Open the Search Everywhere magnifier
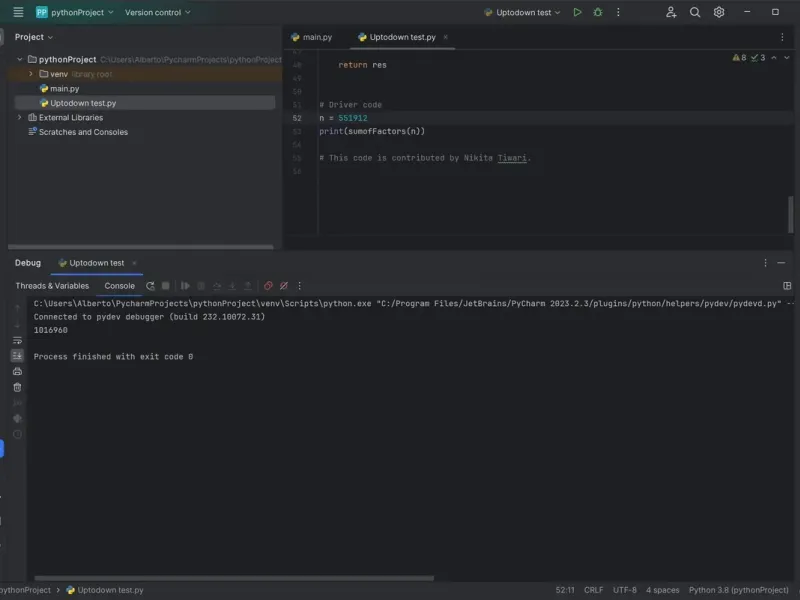This screenshot has height=600, width=800. pos(695,12)
